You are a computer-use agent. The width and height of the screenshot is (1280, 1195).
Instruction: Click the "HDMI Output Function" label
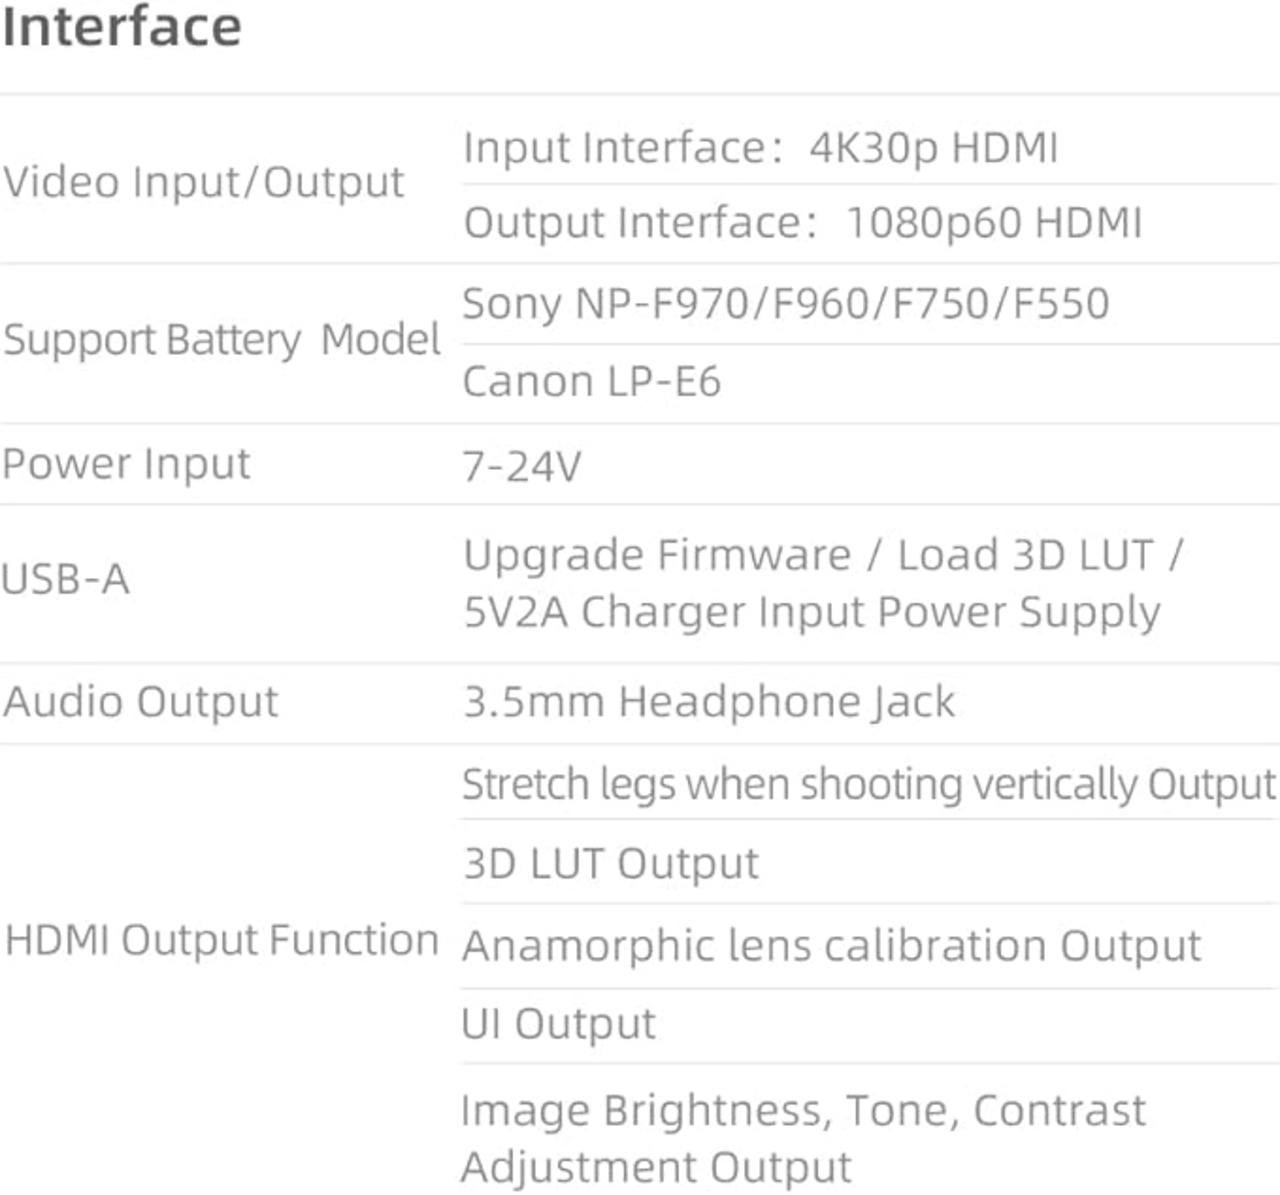pos(221,941)
